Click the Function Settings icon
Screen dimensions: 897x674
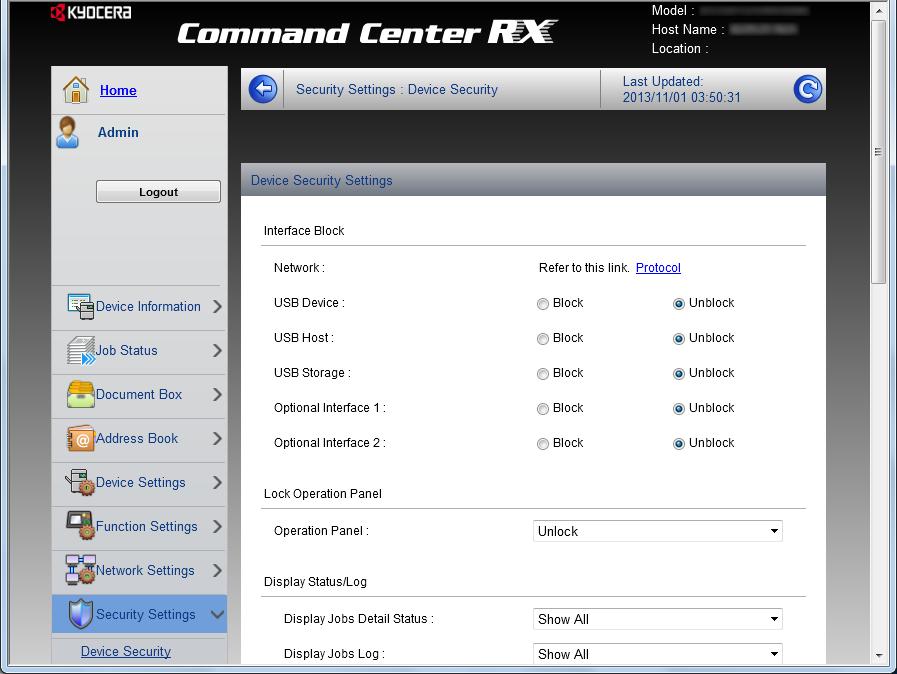coord(81,526)
